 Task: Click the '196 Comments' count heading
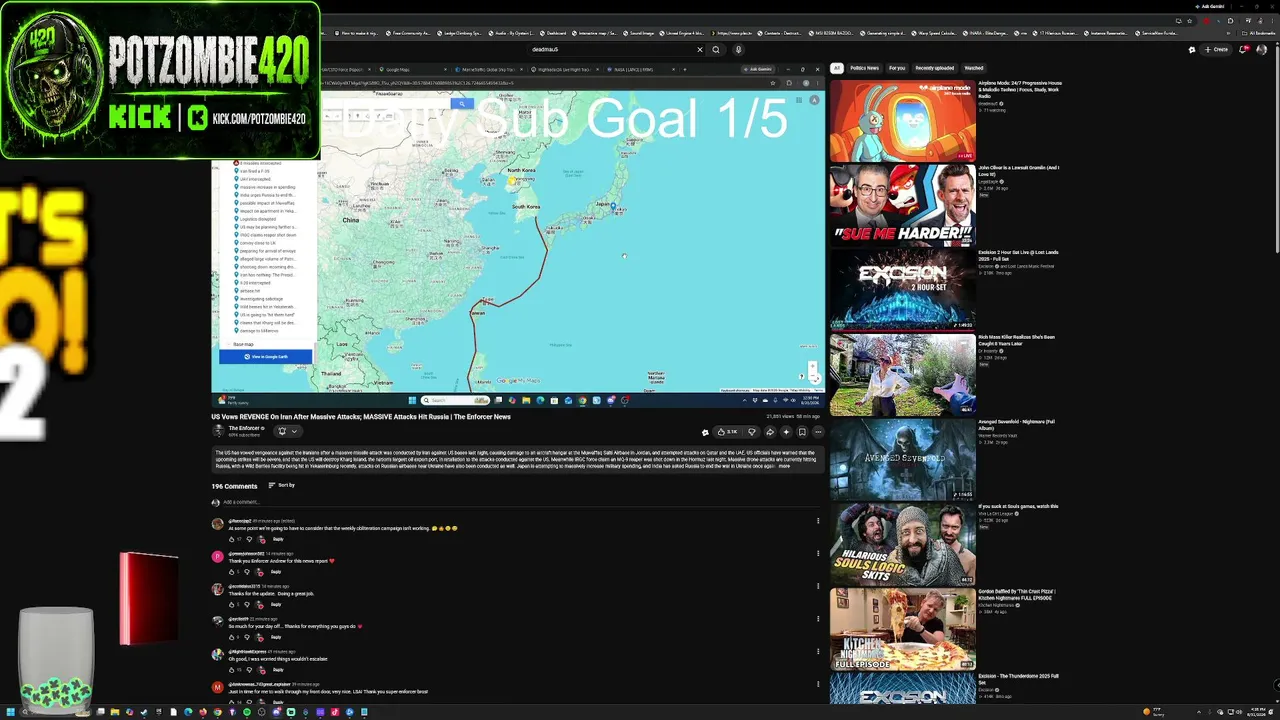[234, 486]
